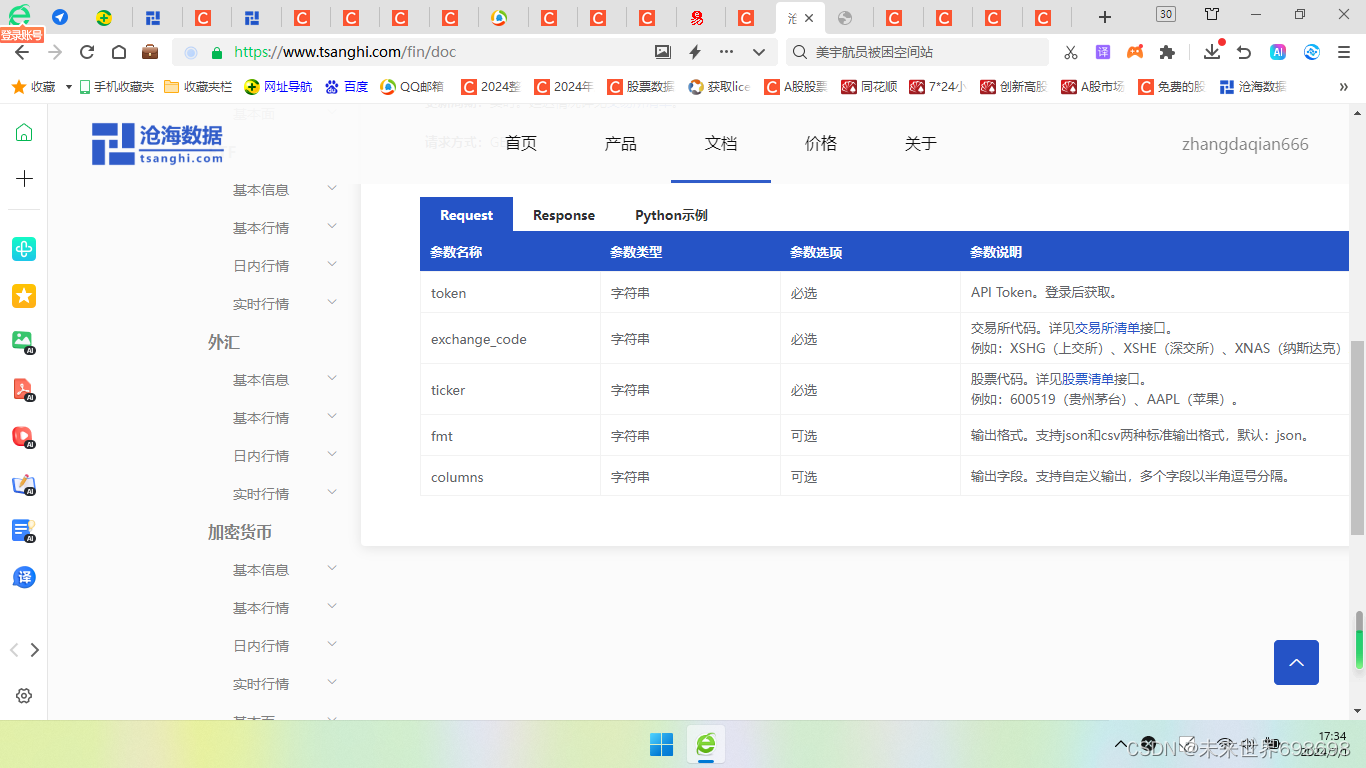
Task: Open the hamburger menu at toolbar right
Action: click(x=1343, y=52)
